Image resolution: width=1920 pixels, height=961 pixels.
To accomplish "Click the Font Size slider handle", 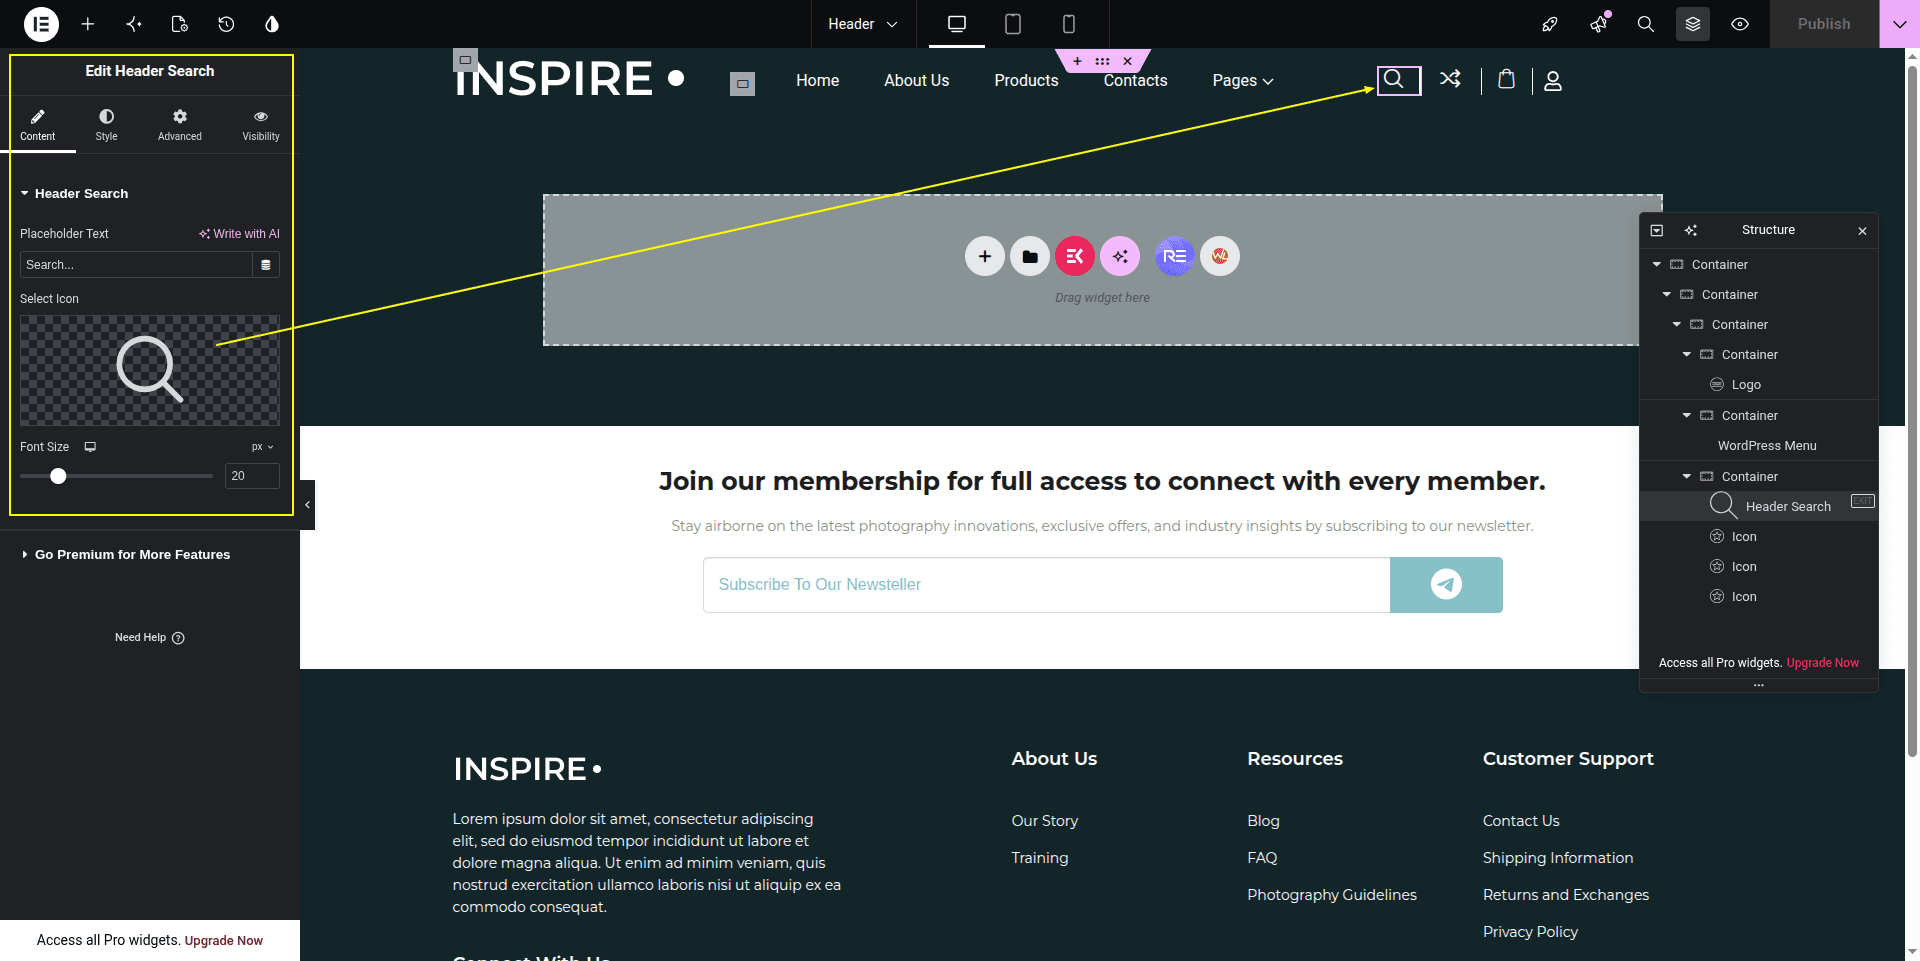I will point(58,476).
